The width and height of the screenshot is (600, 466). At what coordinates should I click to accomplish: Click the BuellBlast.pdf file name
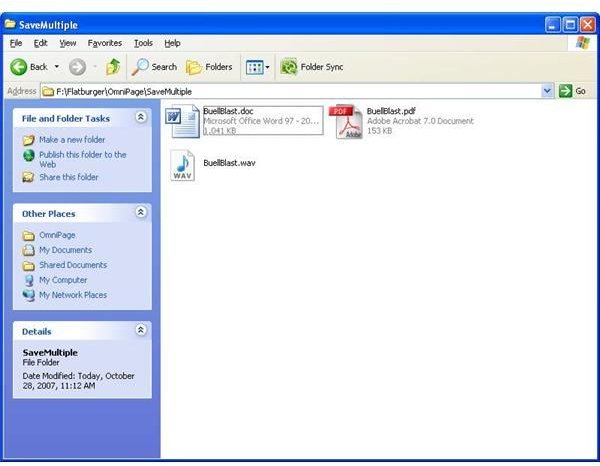[391, 111]
